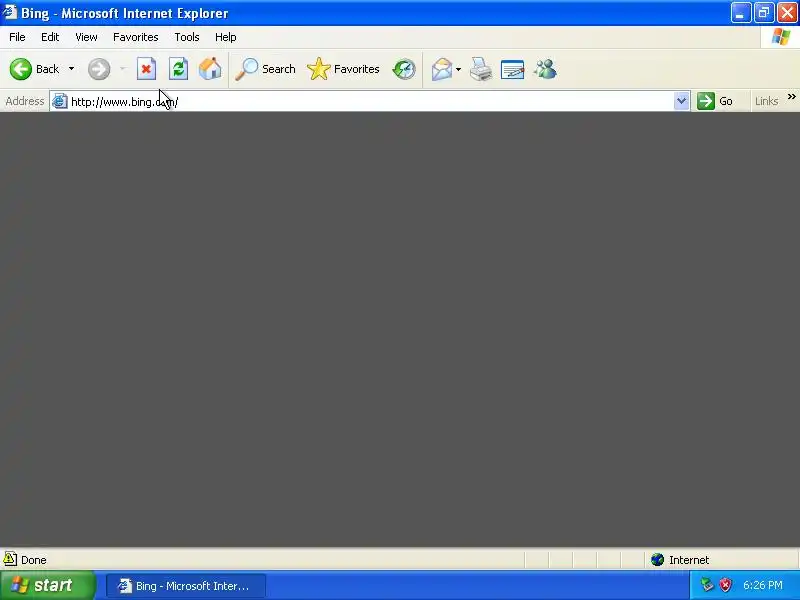Image resolution: width=800 pixels, height=600 pixels.
Task: Click the greyed Forward arrow button
Action: point(99,69)
